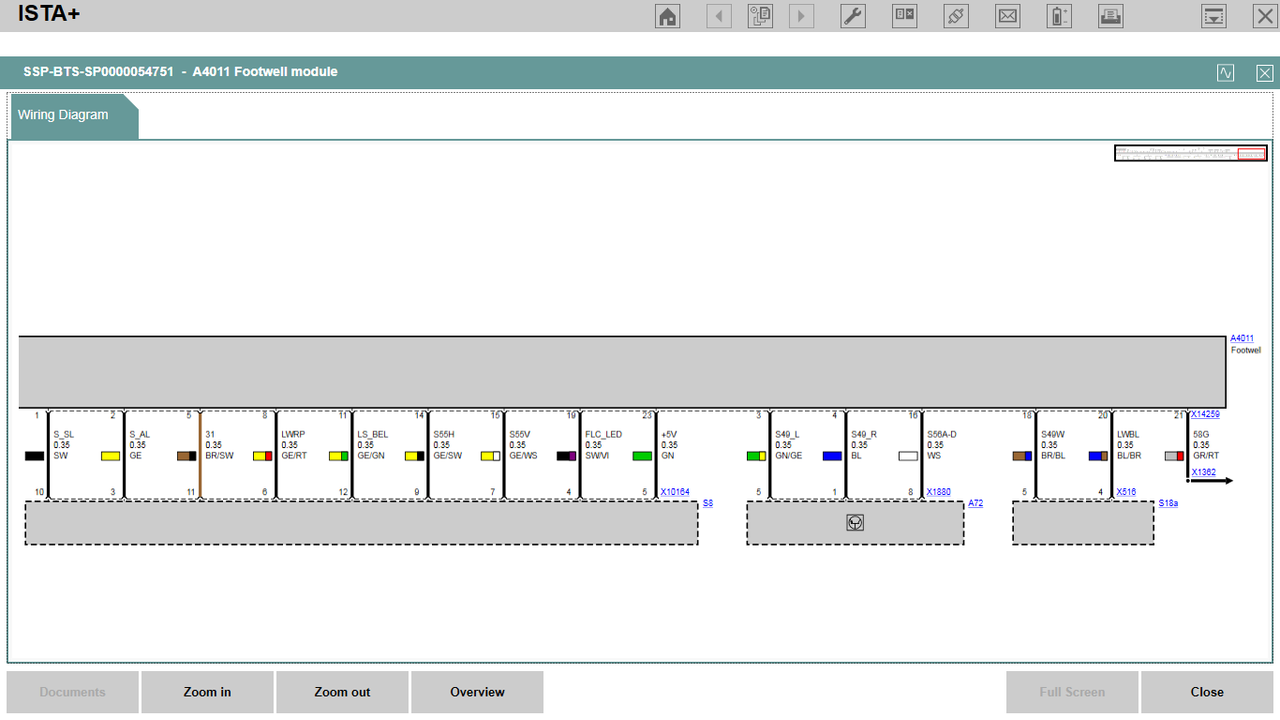Click the printer icon
Image resolution: width=1280 pixels, height=720 pixels.
tap(1110, 16)
